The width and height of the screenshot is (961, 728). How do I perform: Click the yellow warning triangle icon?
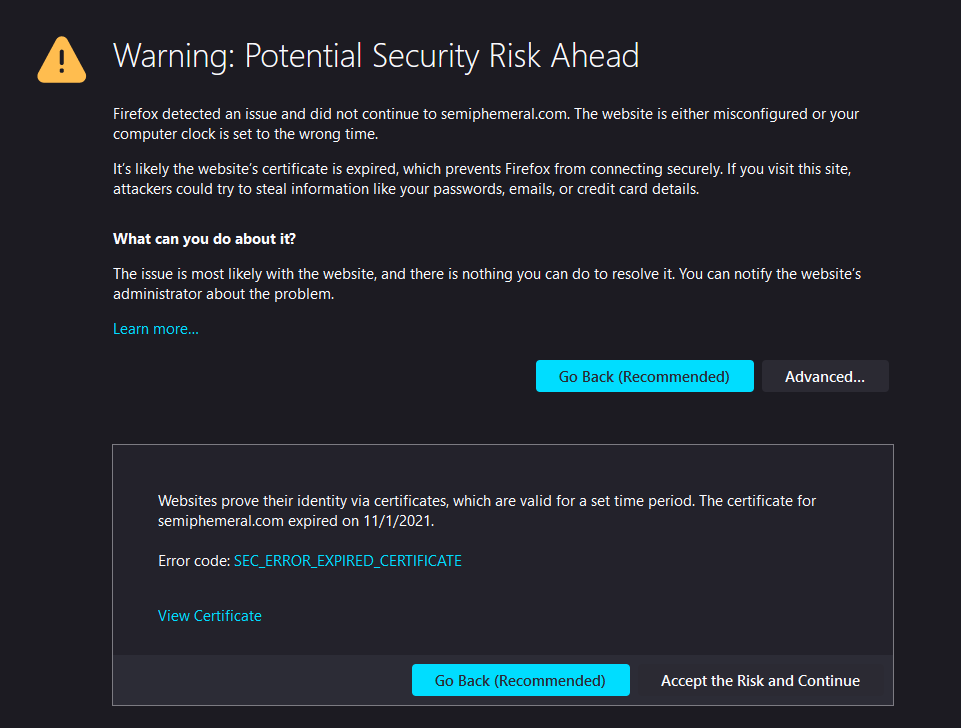(61, 59)
